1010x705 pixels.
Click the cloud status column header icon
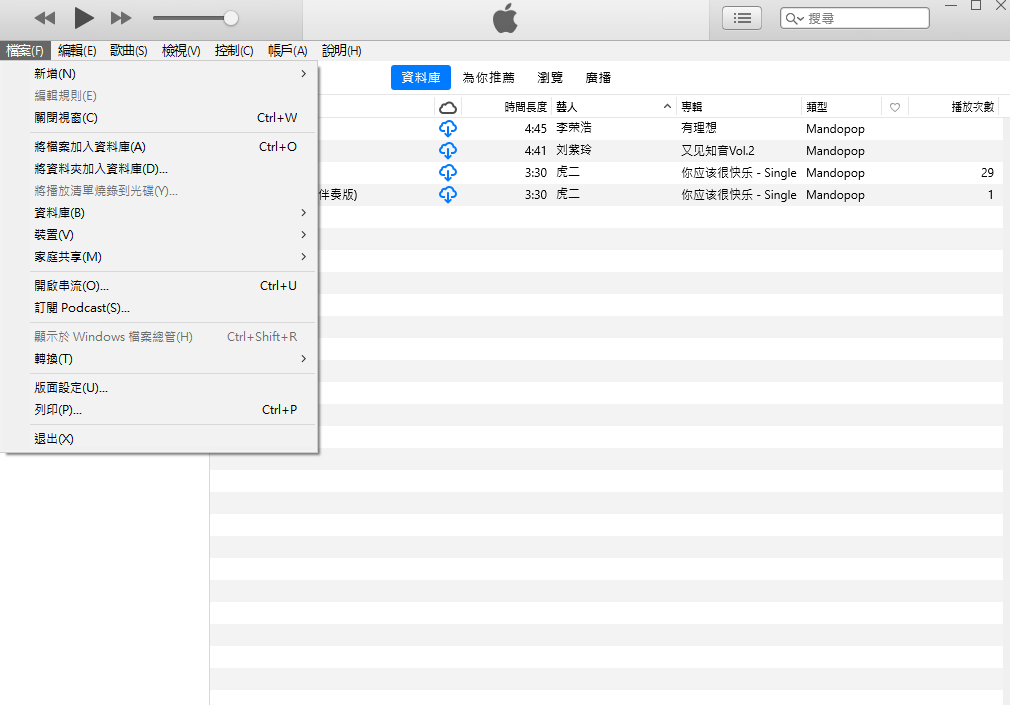point(448,107)
